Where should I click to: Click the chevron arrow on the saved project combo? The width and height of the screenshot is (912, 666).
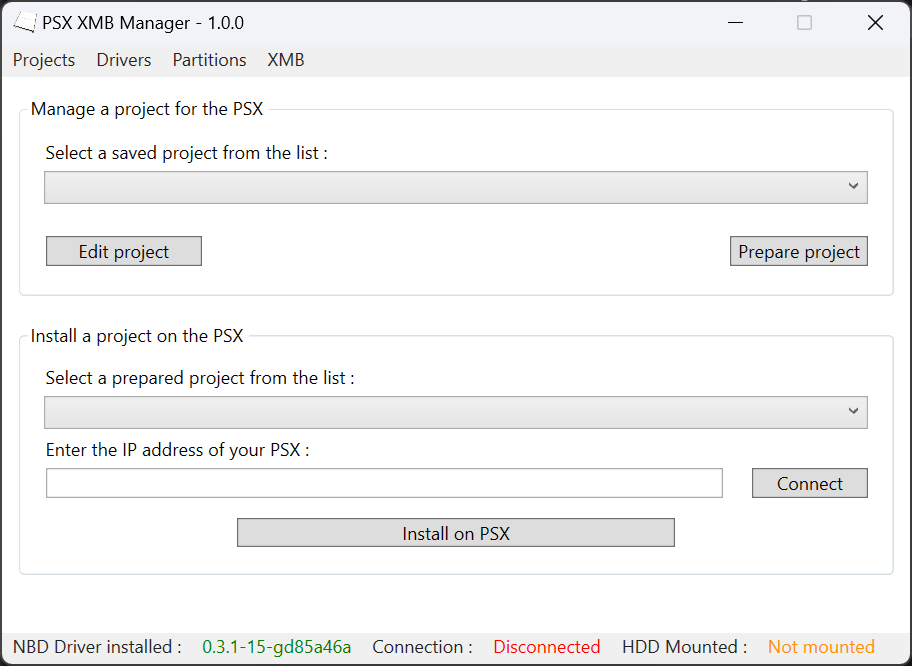click(853, 187)
